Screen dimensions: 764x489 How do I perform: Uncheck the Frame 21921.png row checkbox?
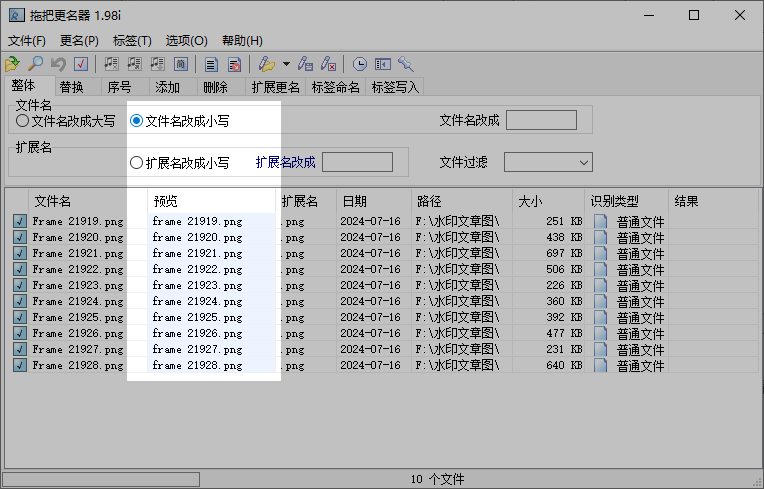coord(19,253)
